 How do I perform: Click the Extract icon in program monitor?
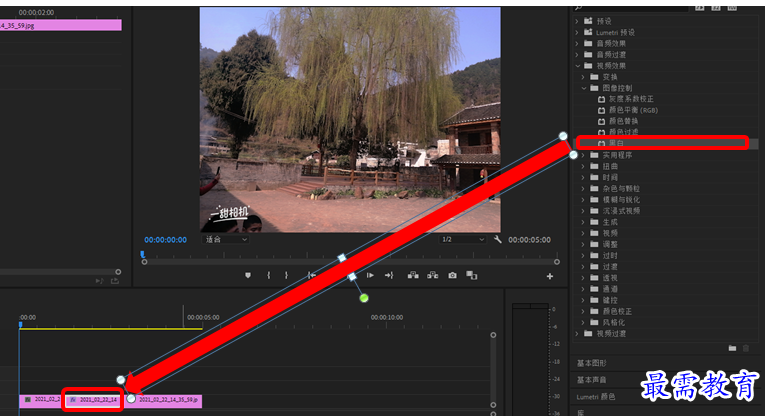[432, 276]
